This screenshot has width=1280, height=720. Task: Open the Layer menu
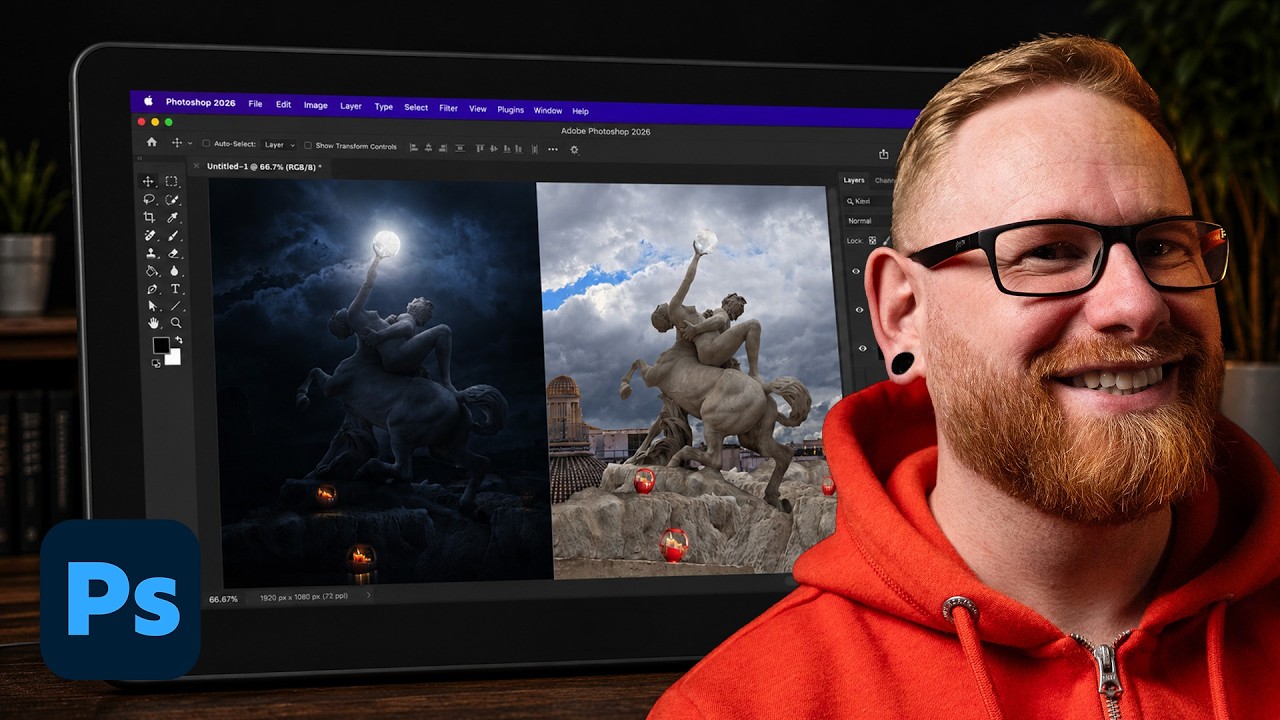(351, 106)
